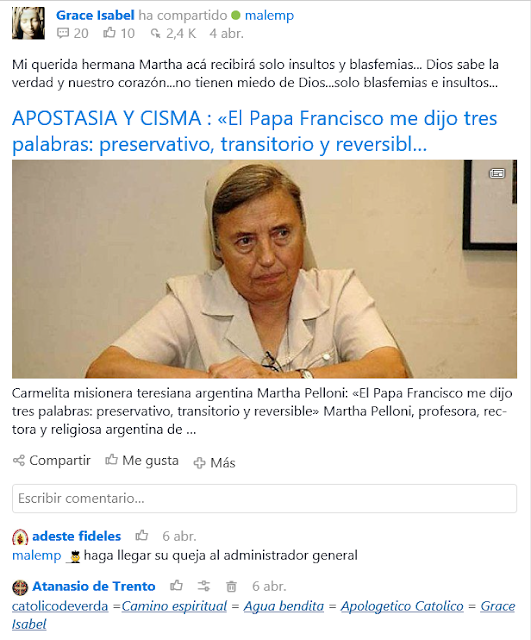The image size is (531, 640).
Task: Open the APOSTASIA Y CISMA article headline
Action: pos(255,131)
